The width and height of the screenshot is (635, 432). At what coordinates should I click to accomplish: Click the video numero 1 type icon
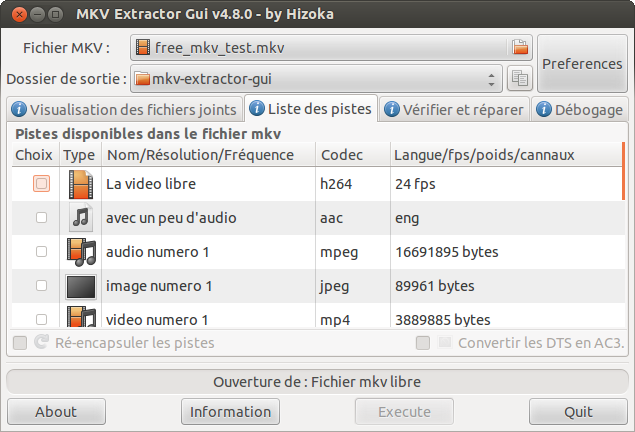80,318
